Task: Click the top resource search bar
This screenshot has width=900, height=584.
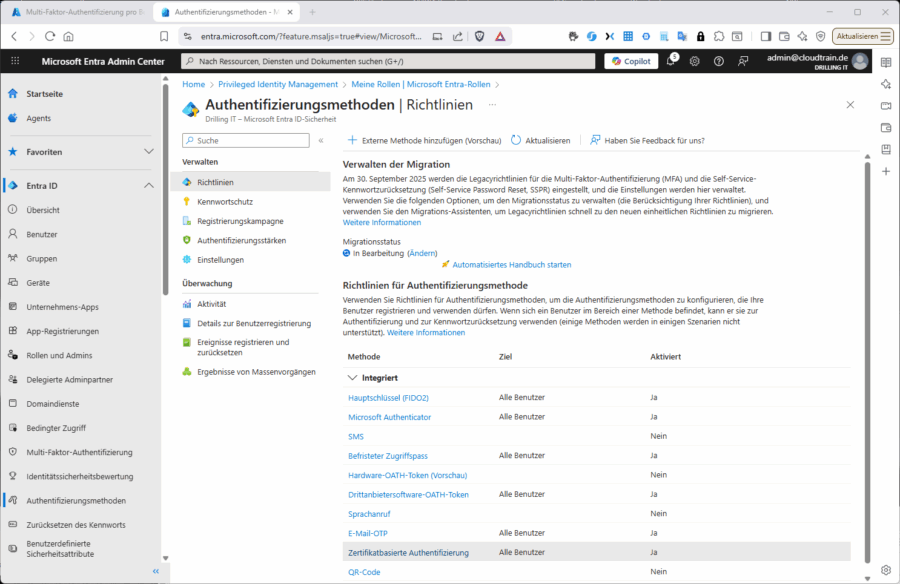Action: (x=389, y=61)
